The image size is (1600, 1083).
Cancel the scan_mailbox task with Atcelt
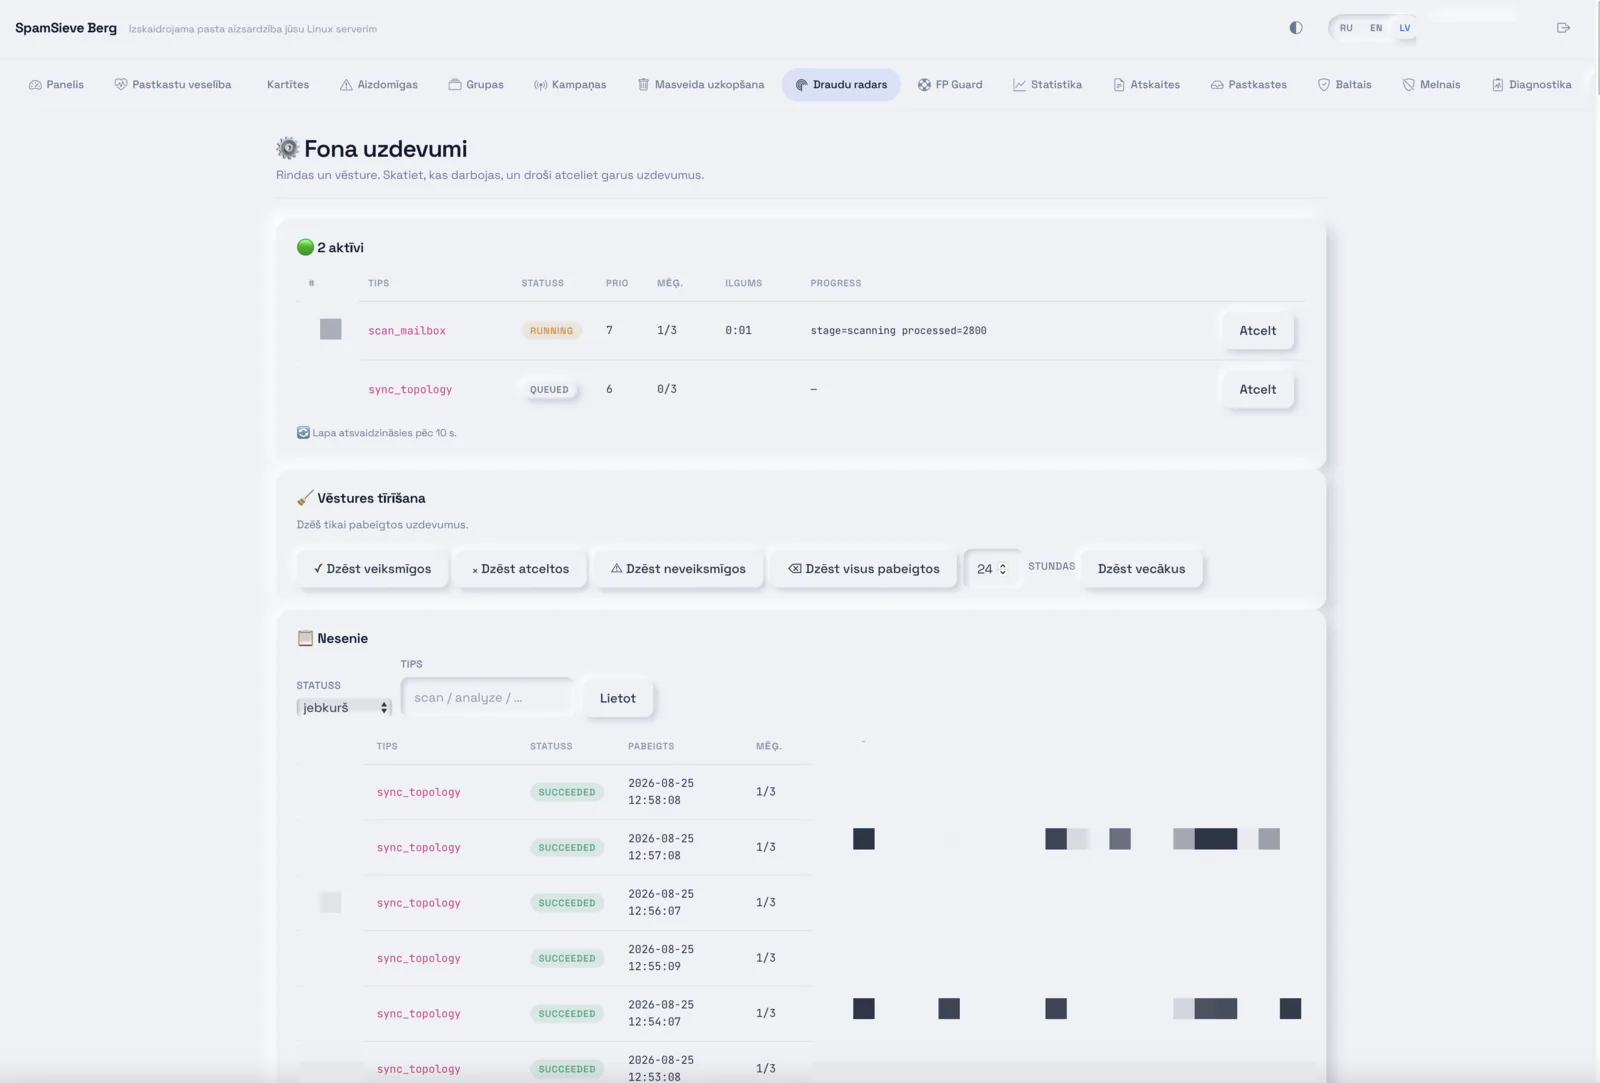(x=1257, y=331)
